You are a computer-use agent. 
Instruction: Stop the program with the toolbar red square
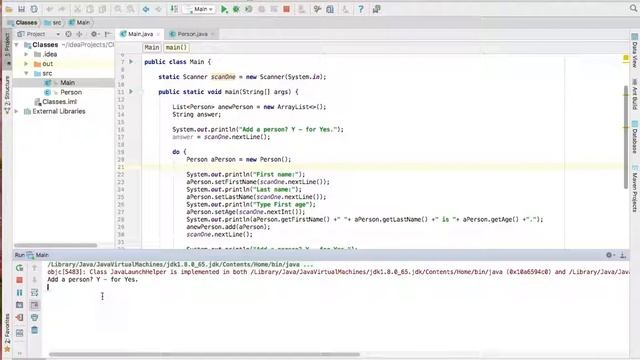tap(287, 9)
